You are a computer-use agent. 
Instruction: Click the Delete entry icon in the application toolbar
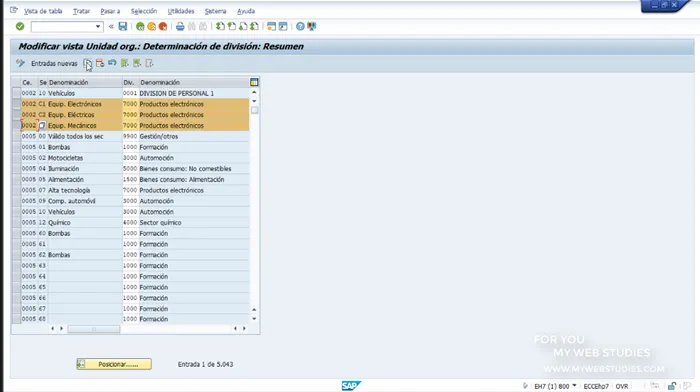coord(100,63)
